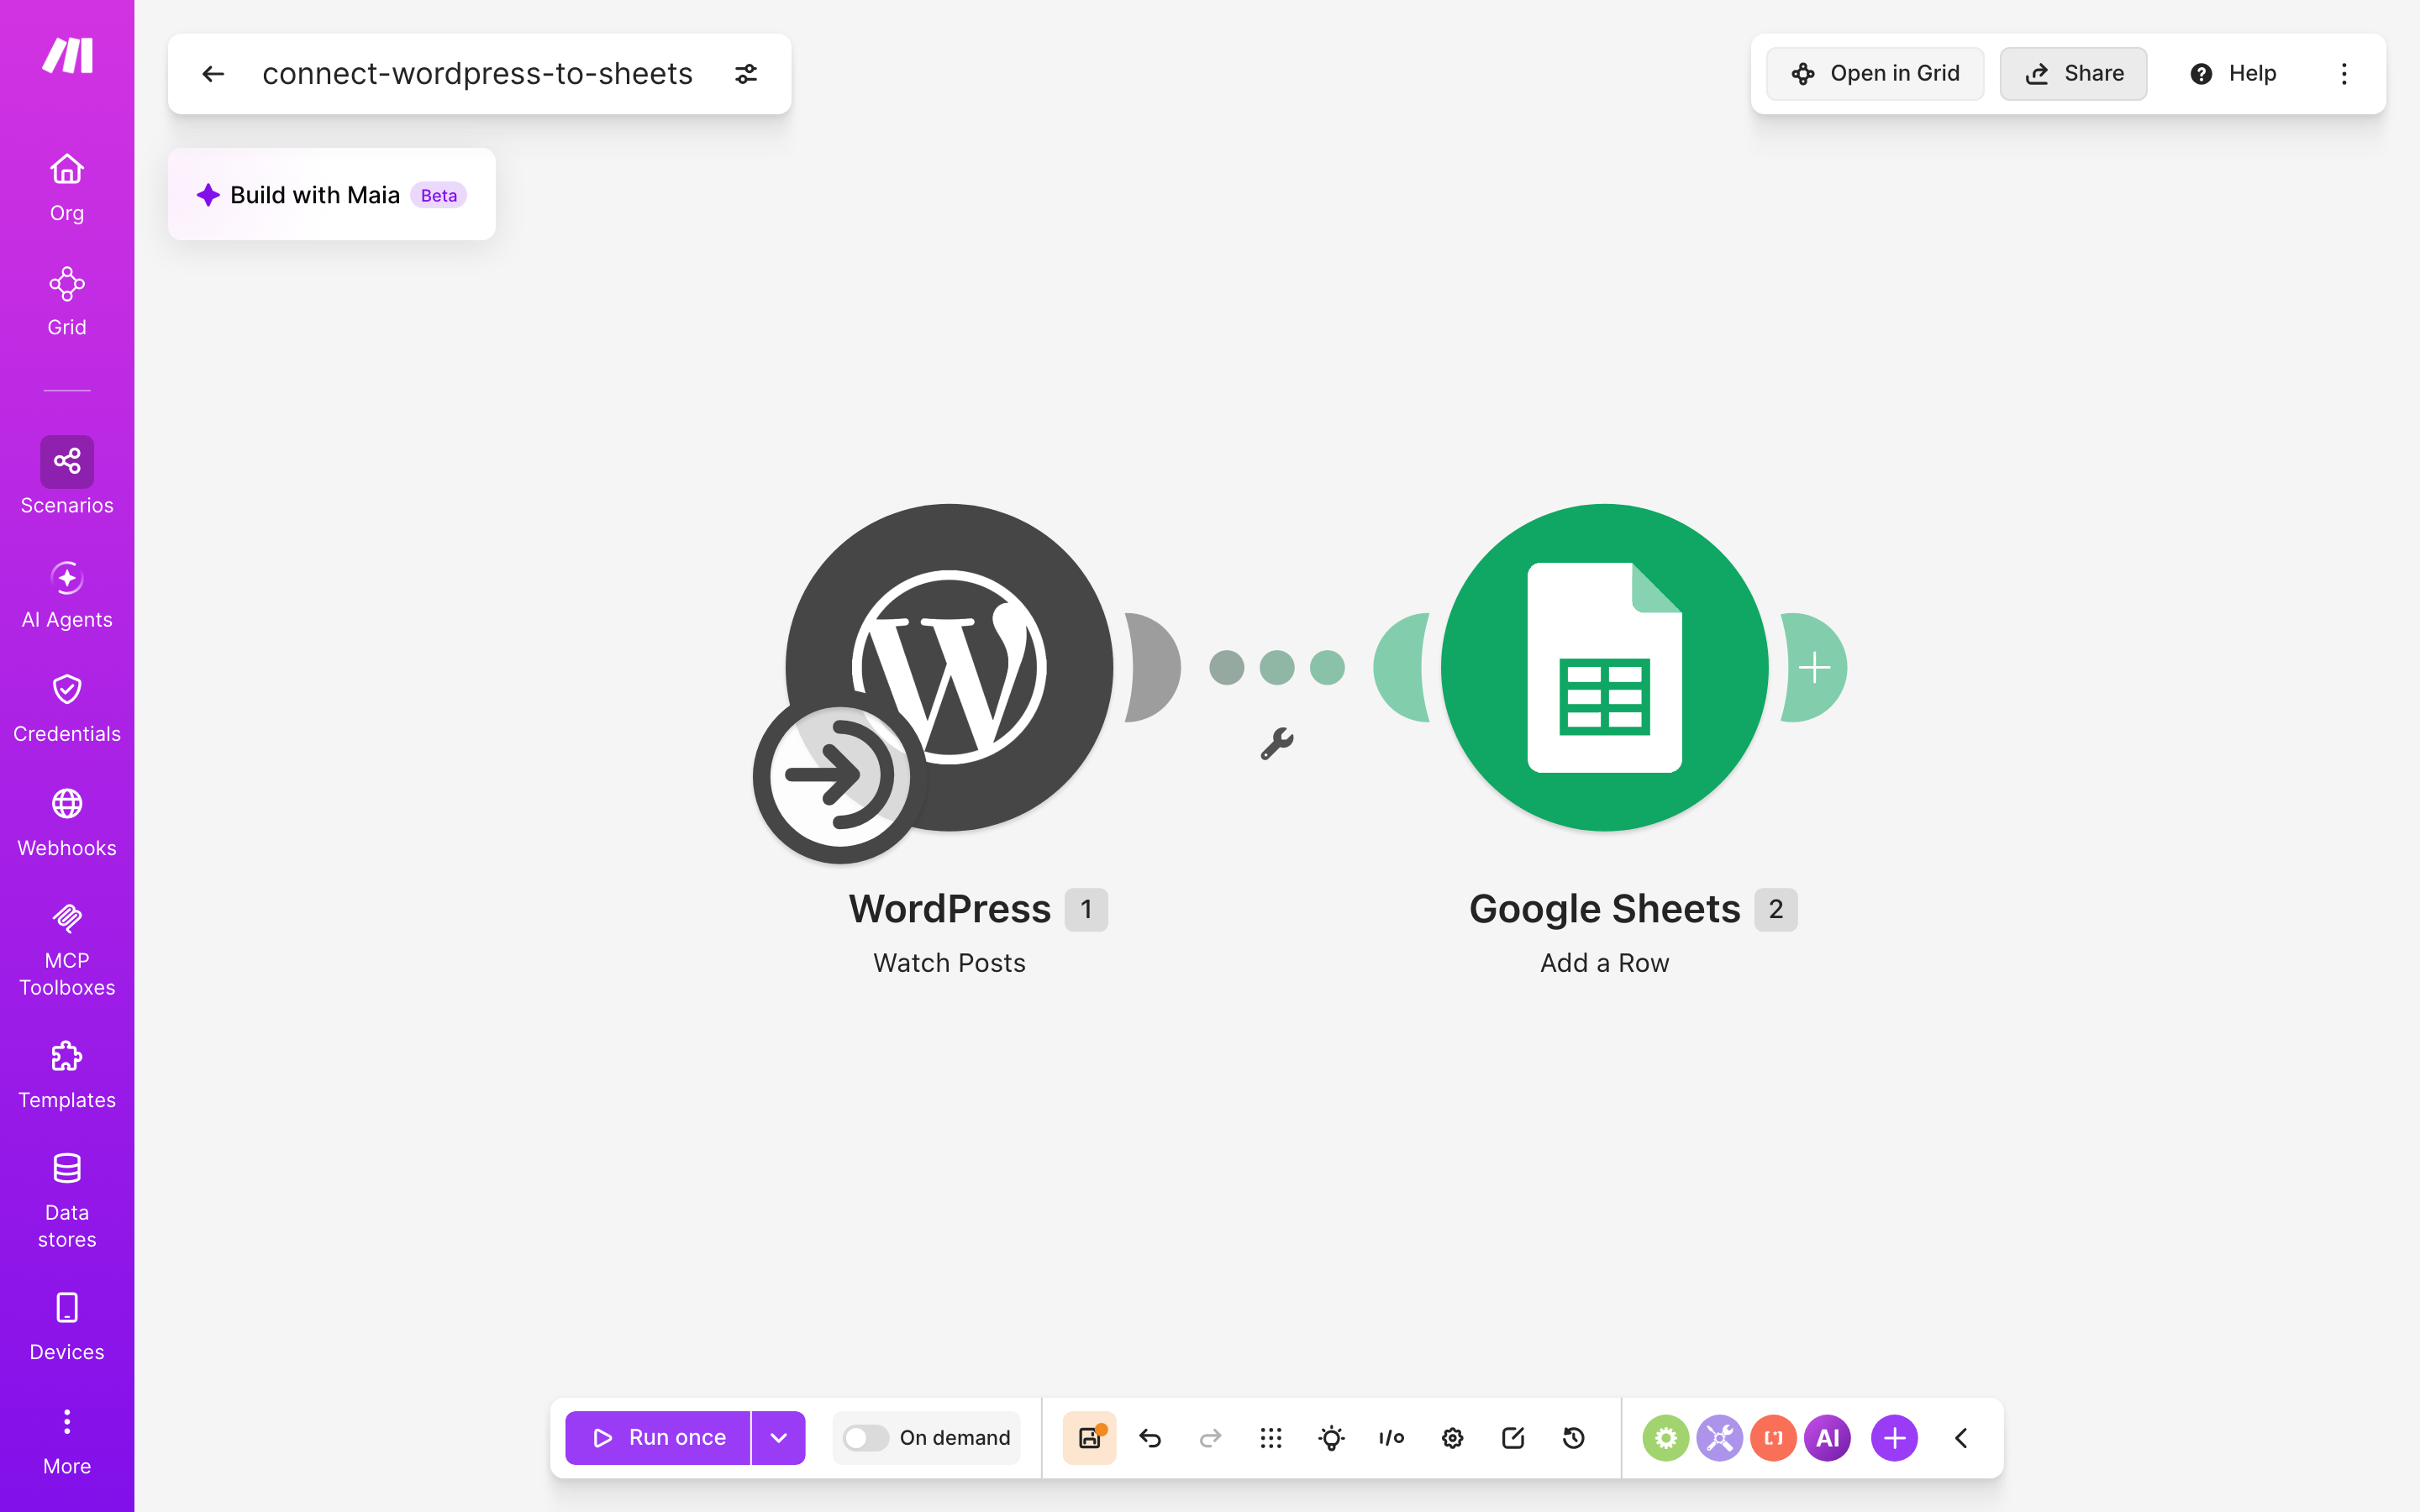Screen dimensions: 2420x1512
Task: Edit the scenario name connect-wordpress-to-sheets
Action: click(477, 74)
